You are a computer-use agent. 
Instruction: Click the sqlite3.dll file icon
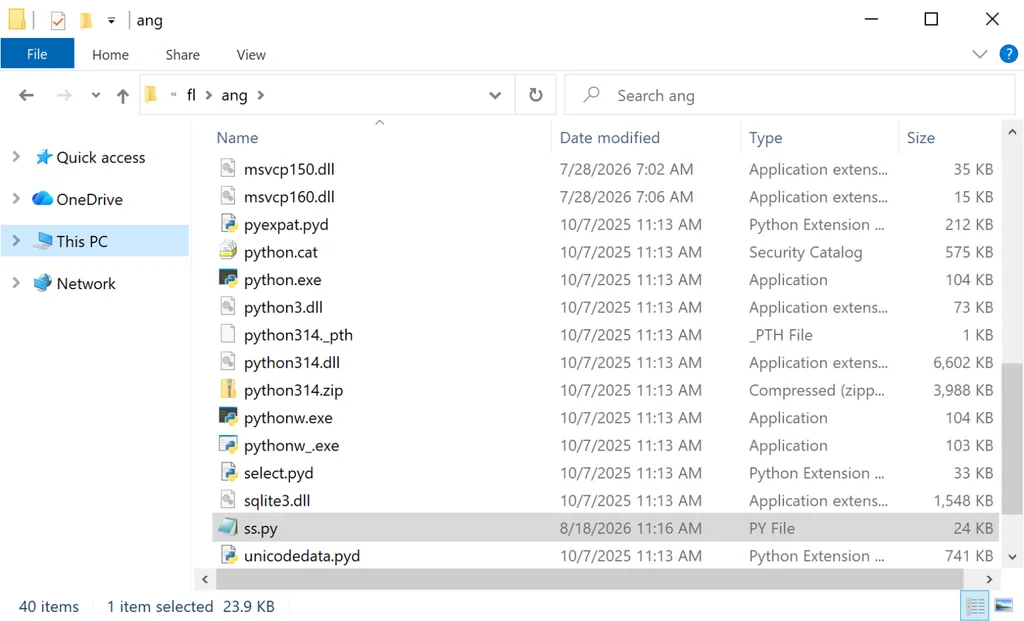tap(227, 500)
